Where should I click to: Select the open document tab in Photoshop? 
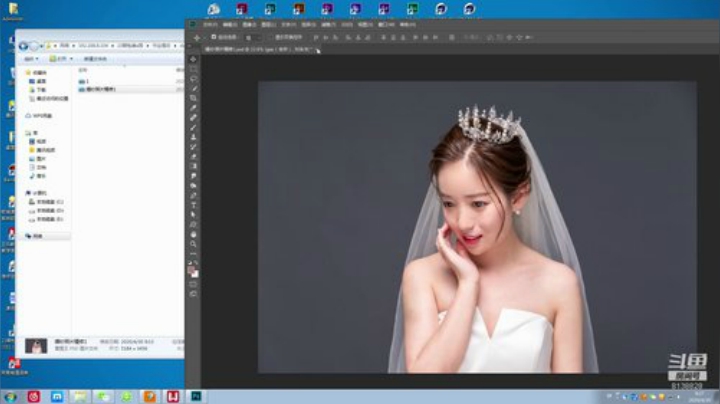259,49
